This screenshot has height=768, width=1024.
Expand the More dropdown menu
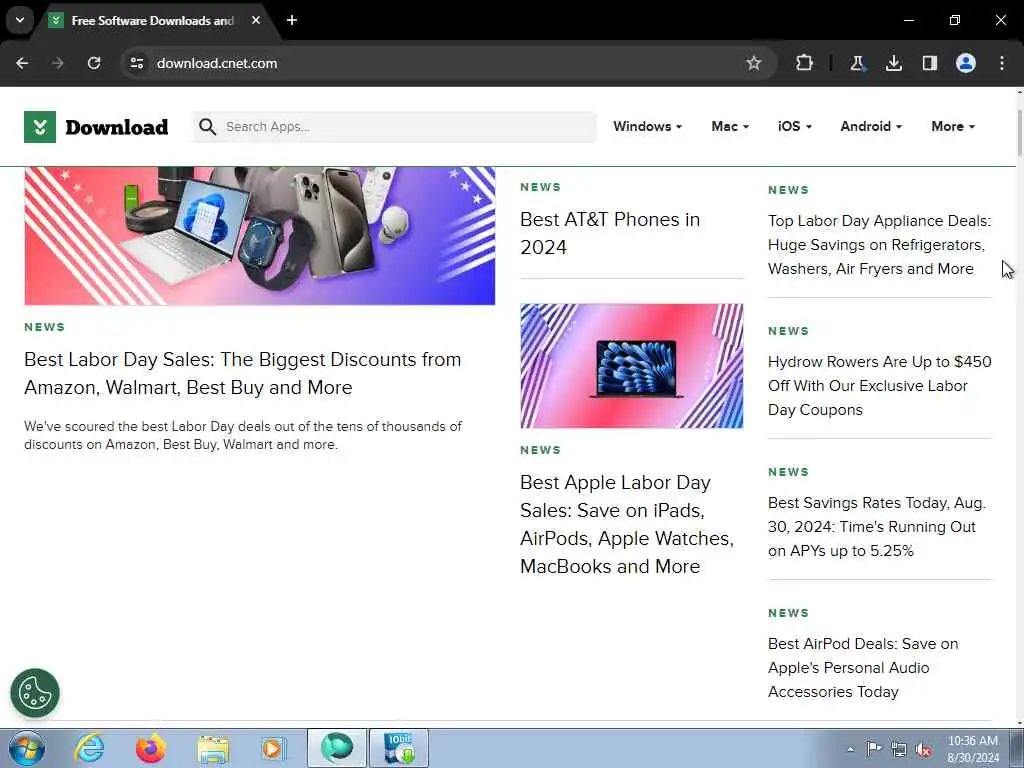click(x=953, y=127)
